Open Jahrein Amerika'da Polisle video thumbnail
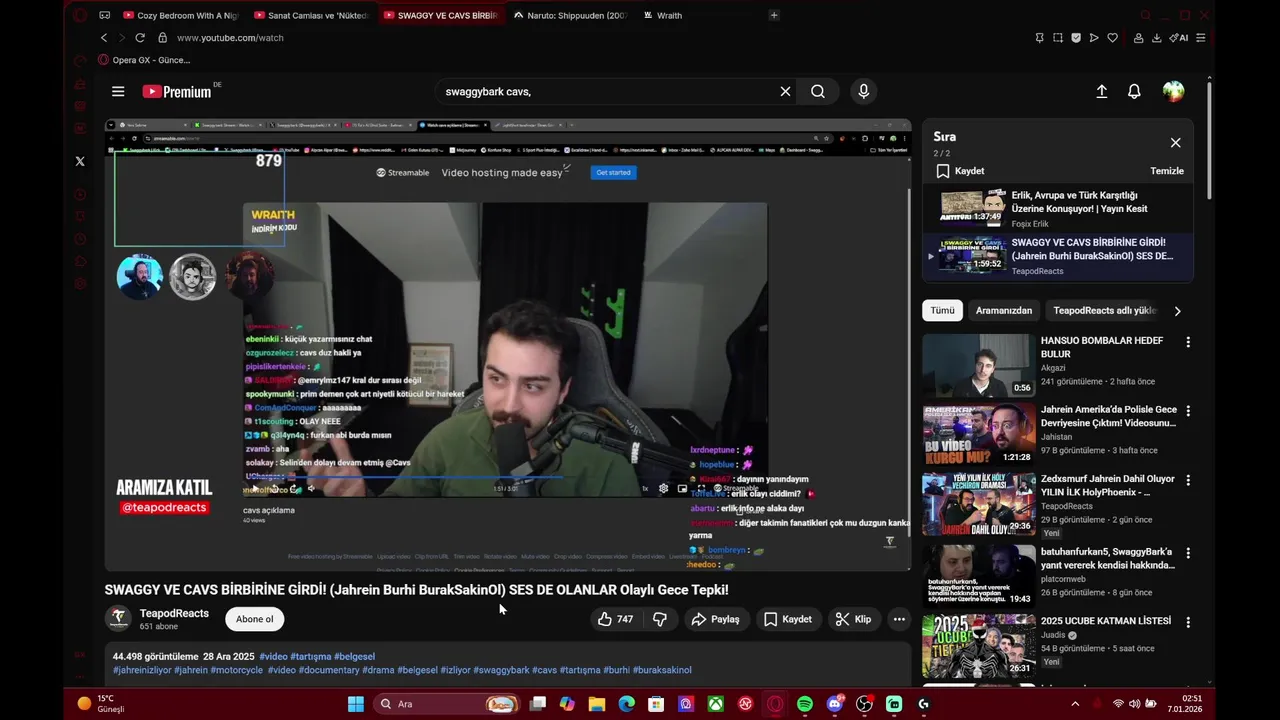1280x720 pixels. pos(979,434)
